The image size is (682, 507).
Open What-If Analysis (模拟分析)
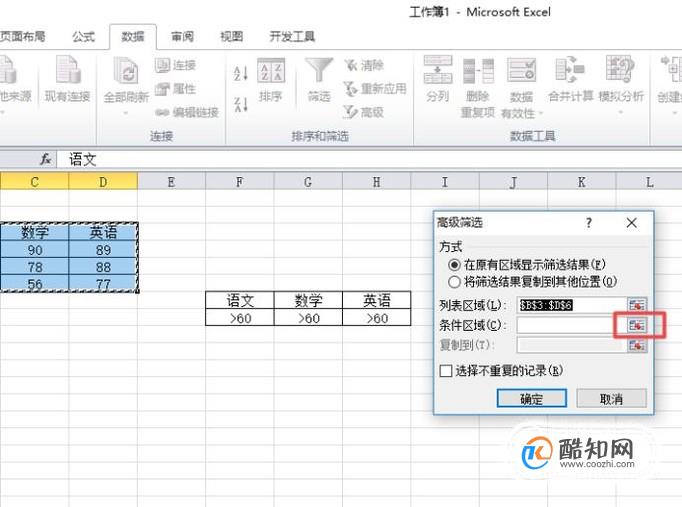[621, 79]
